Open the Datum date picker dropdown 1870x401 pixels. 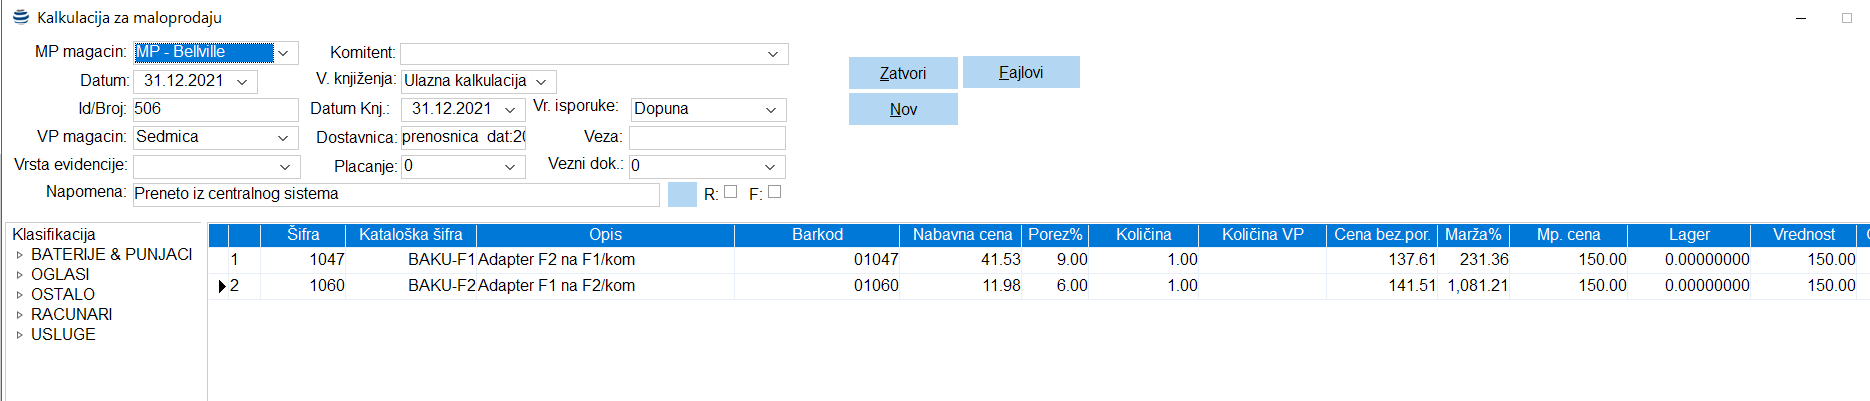(x=242, y=82)
